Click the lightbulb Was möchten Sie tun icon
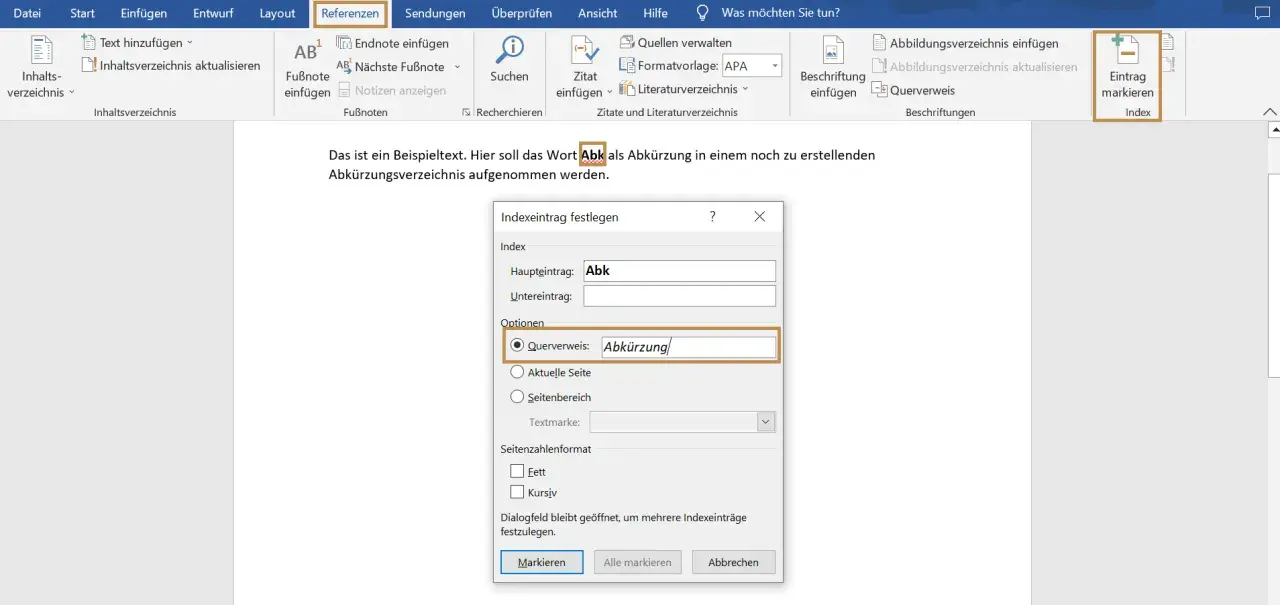Image resolution: width=1280 pixels, height=605 pixels. (703, 13)
